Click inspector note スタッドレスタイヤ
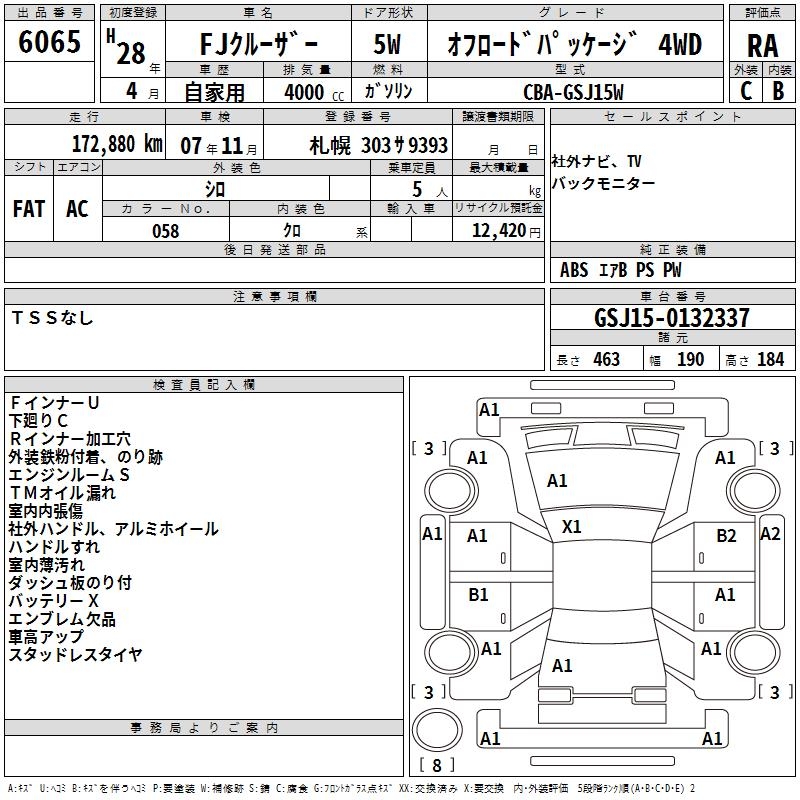 [x=75, y=654]
